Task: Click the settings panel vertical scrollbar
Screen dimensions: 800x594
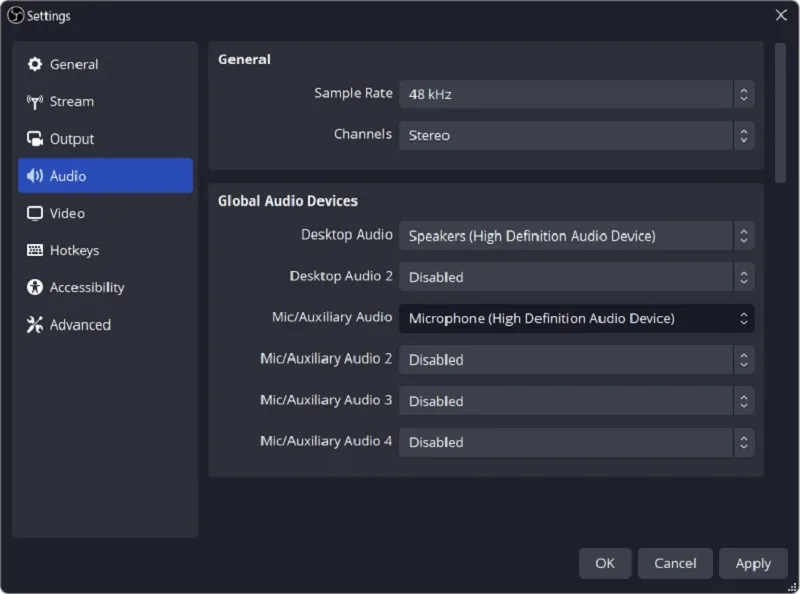Action: point(780,113)
